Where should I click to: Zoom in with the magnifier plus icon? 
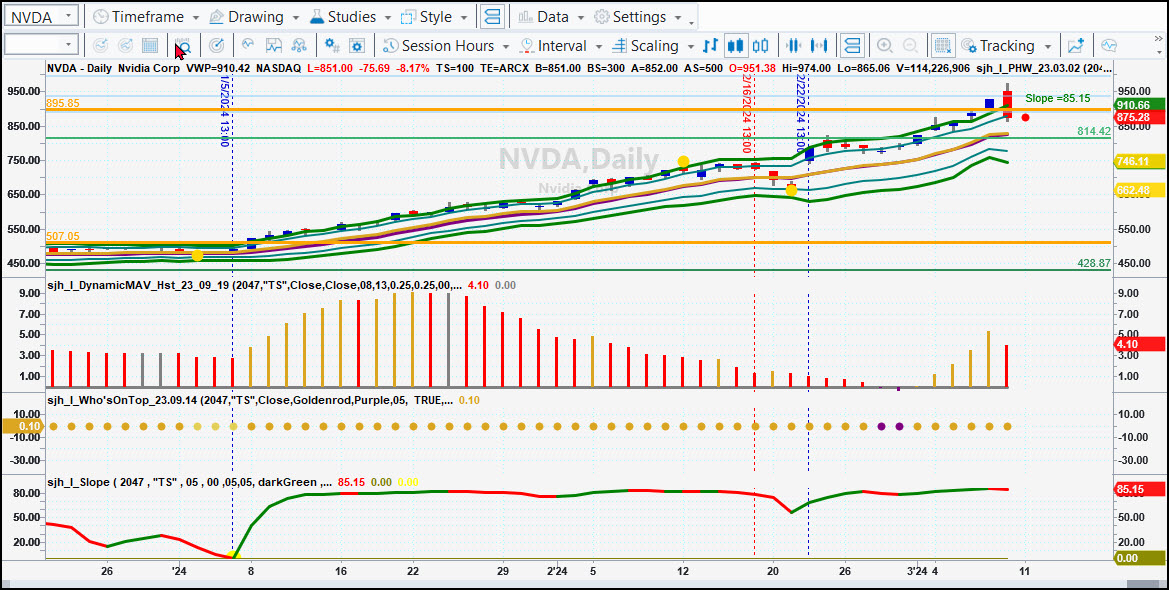[x=885, y=45]
